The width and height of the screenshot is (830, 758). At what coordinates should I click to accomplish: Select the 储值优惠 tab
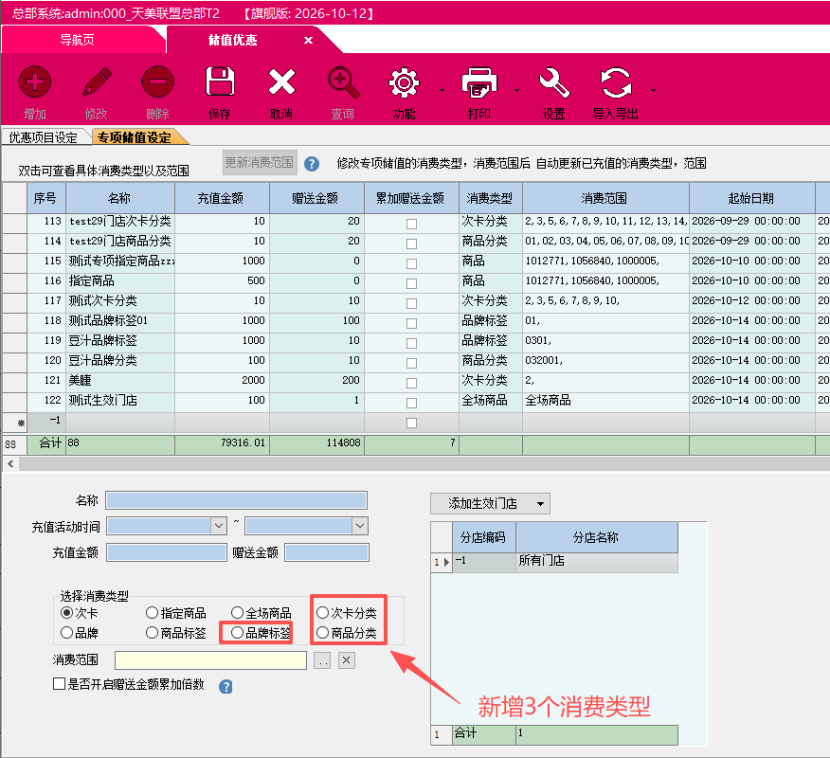[x=233, y=40]
